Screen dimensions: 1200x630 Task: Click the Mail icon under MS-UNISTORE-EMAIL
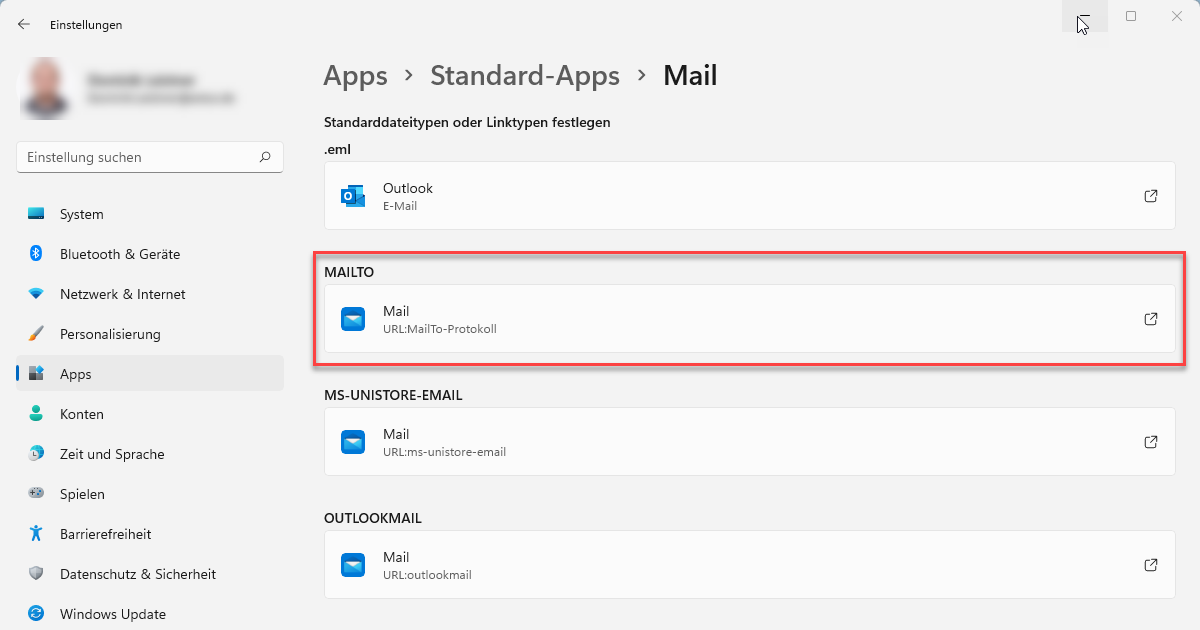tap(353, 442)
